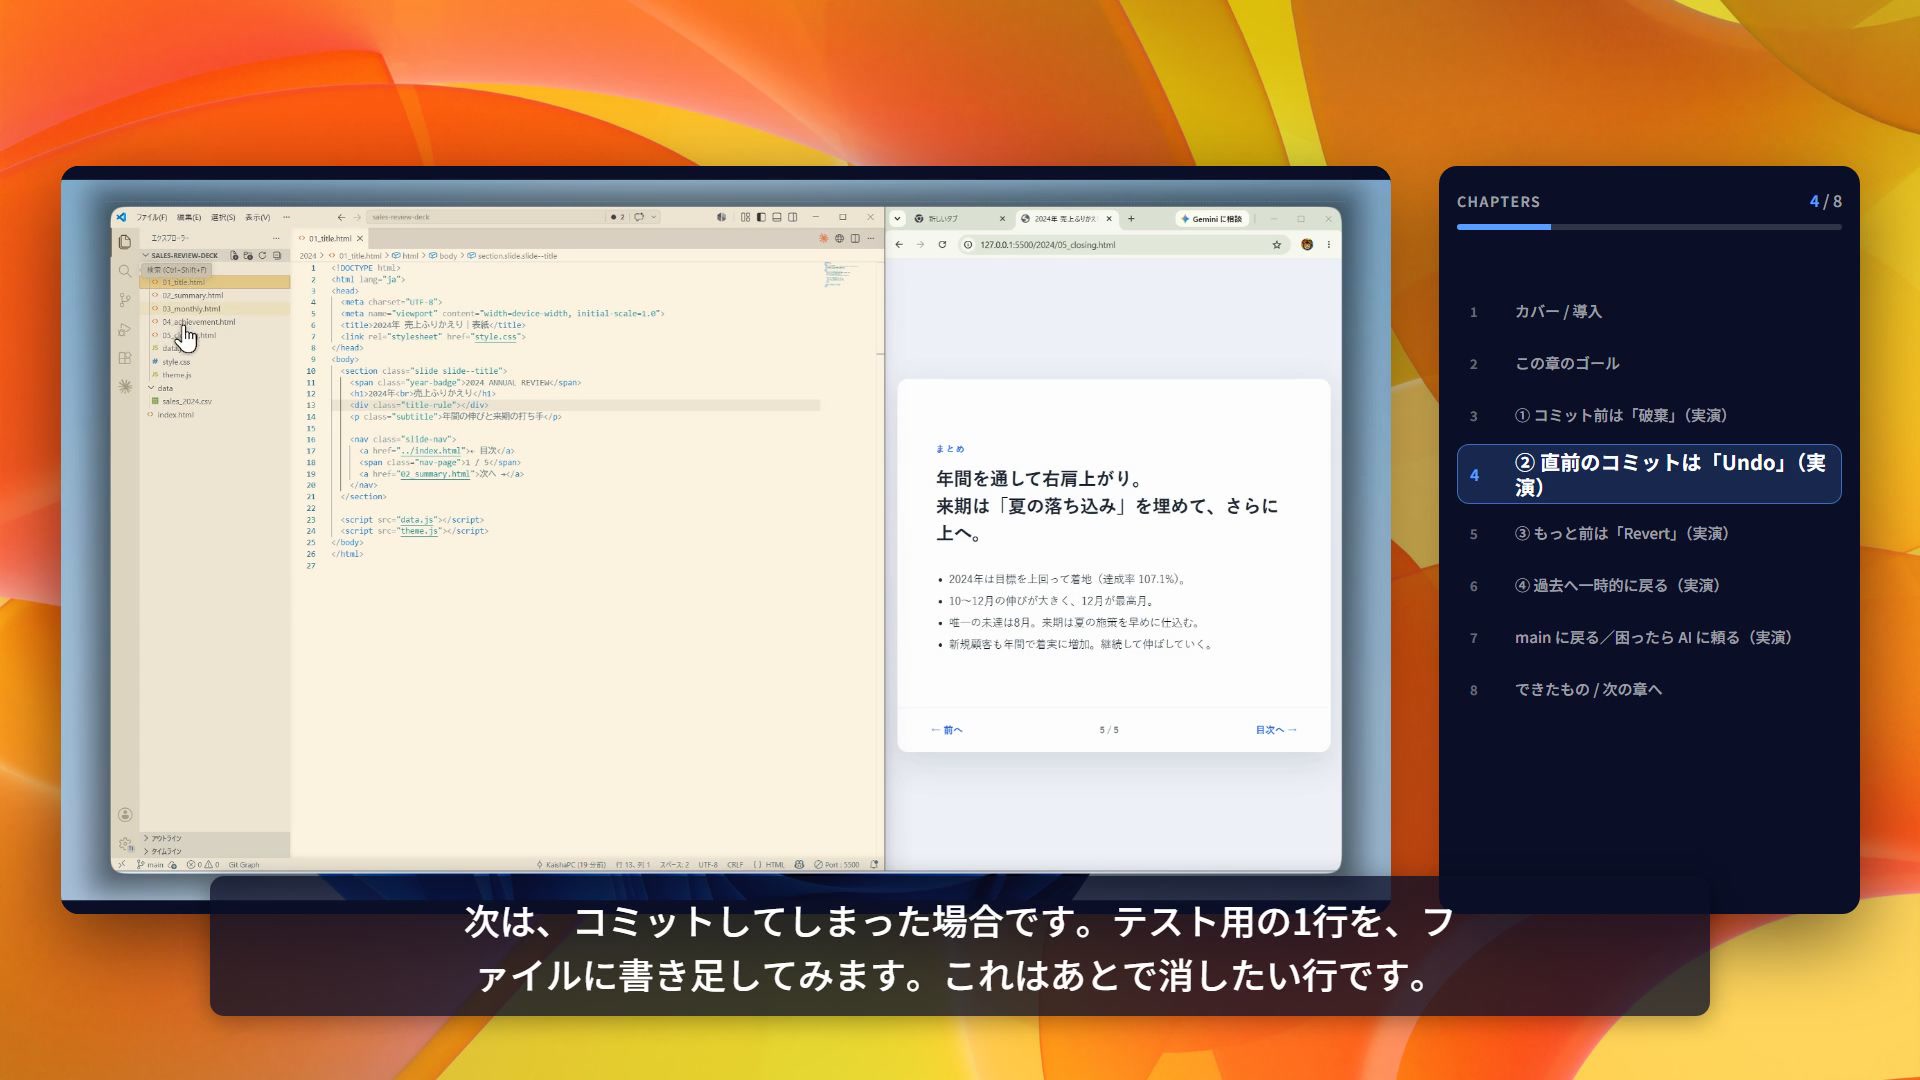Viewport: 1920px width, 1080px height.
Task: Open dropdown arrow next to chat icon in title bar
Action: coord(654,217)
